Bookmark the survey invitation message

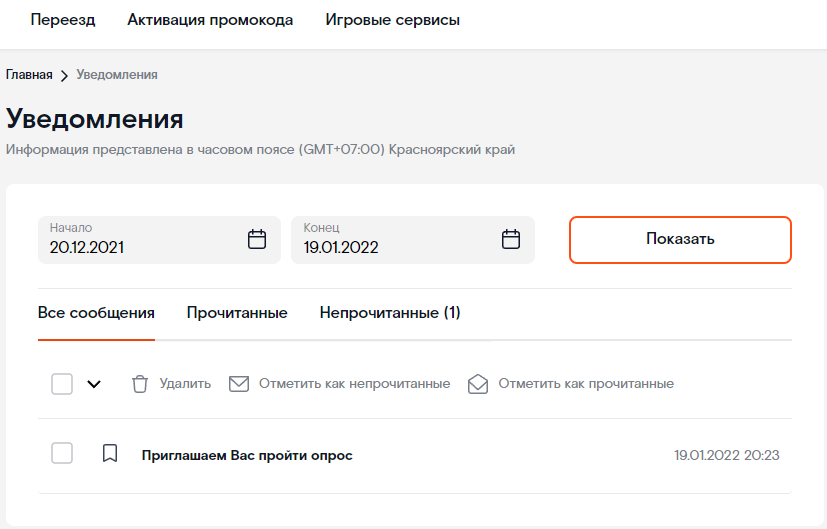[110, 454]
